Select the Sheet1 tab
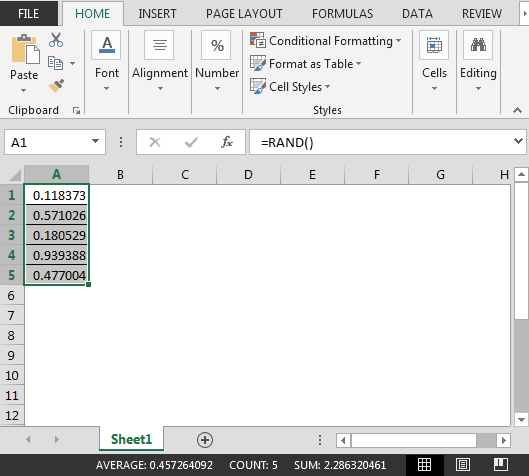 pos(132,439)
